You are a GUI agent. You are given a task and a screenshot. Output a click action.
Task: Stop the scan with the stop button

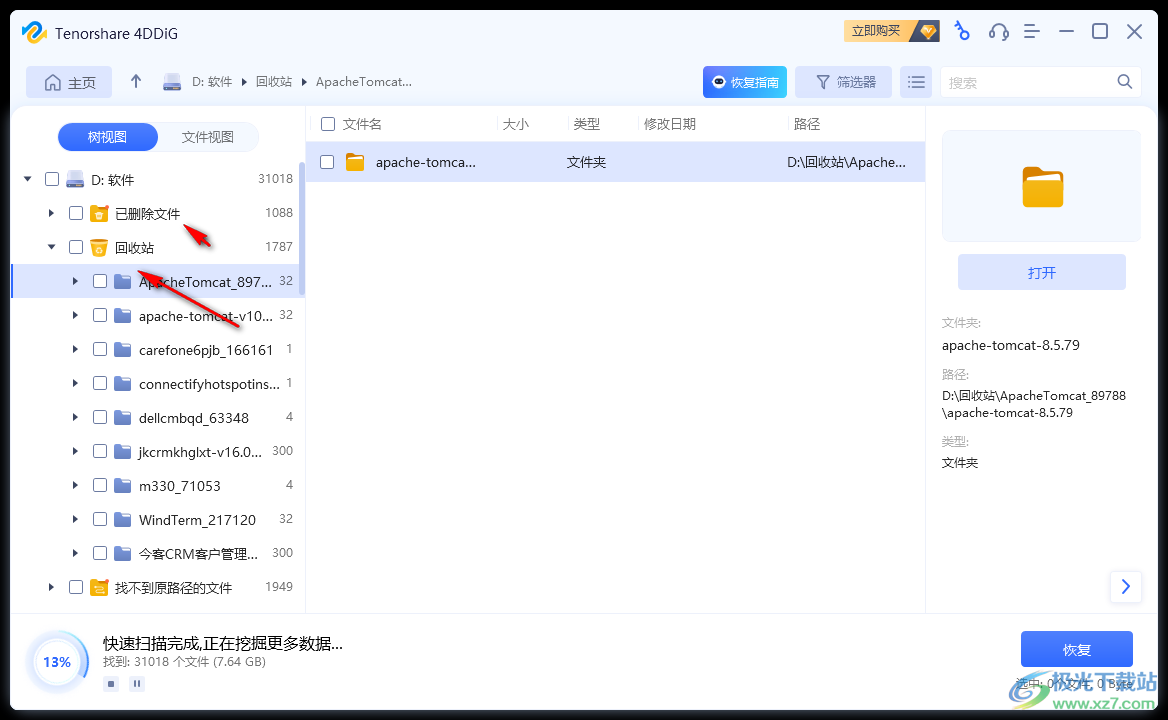[111, 684]
